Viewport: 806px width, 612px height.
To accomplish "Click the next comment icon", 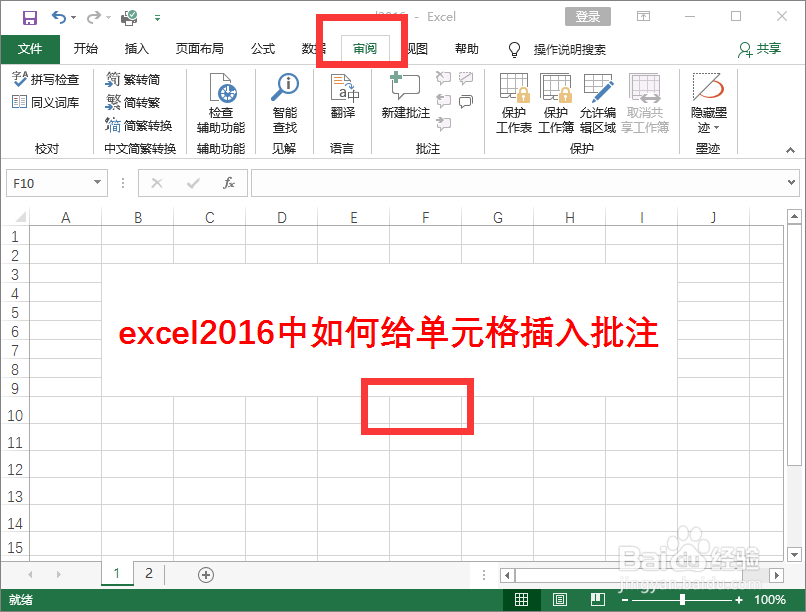I will pyautogui.click(x=443, y=123).
